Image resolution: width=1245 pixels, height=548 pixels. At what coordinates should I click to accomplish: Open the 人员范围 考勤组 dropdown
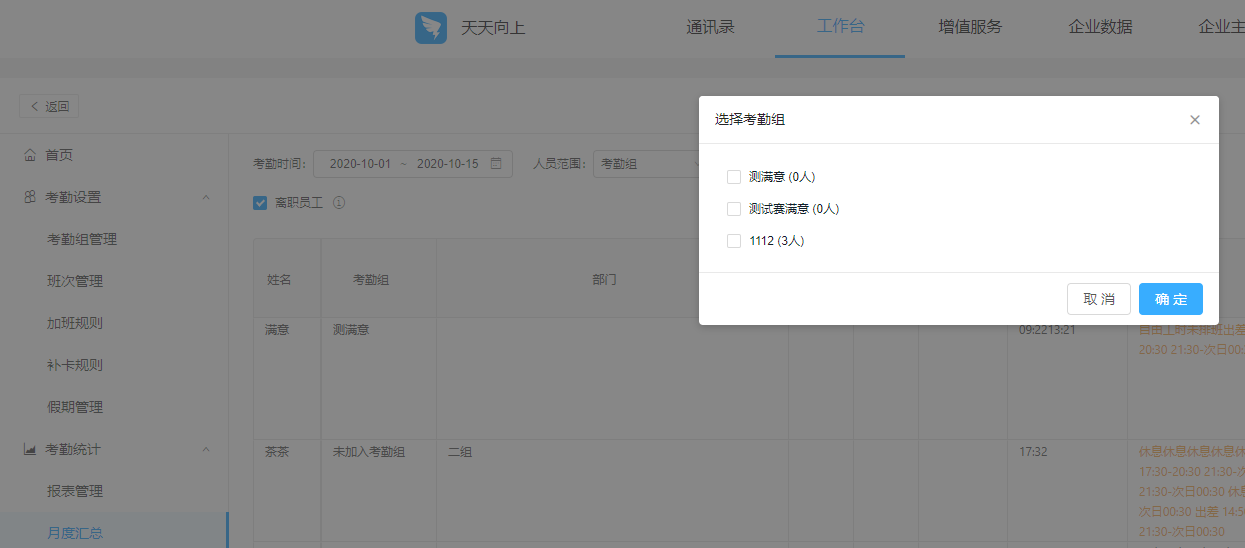(648, 163)
